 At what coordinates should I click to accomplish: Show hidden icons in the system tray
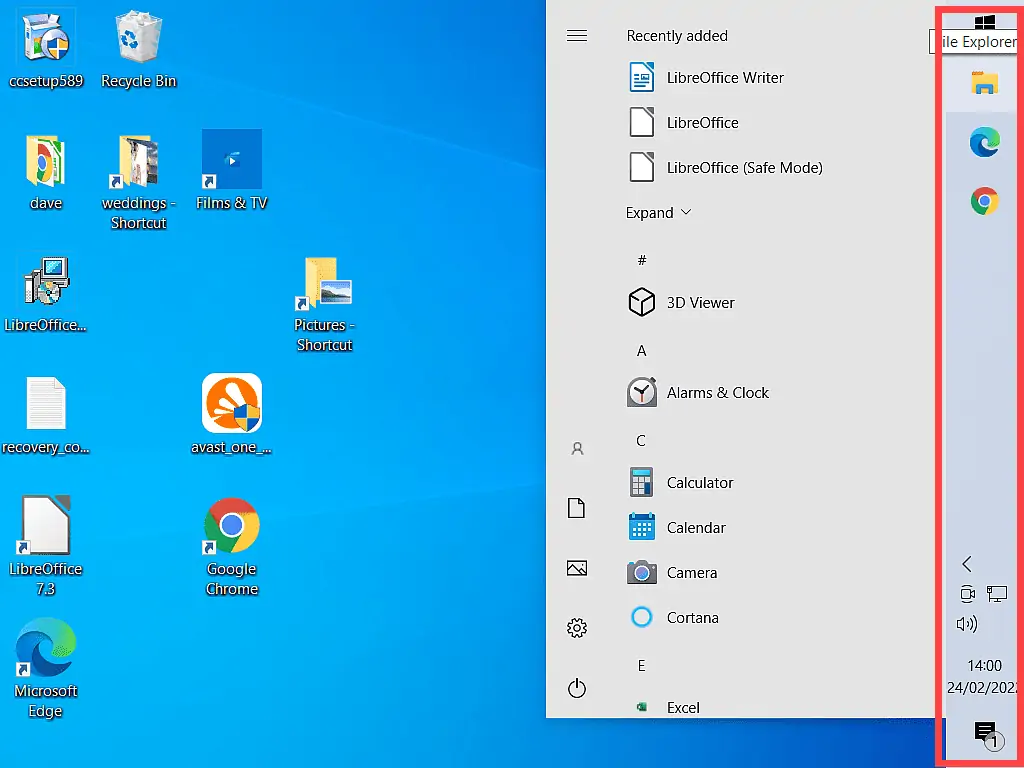[966, 563]
